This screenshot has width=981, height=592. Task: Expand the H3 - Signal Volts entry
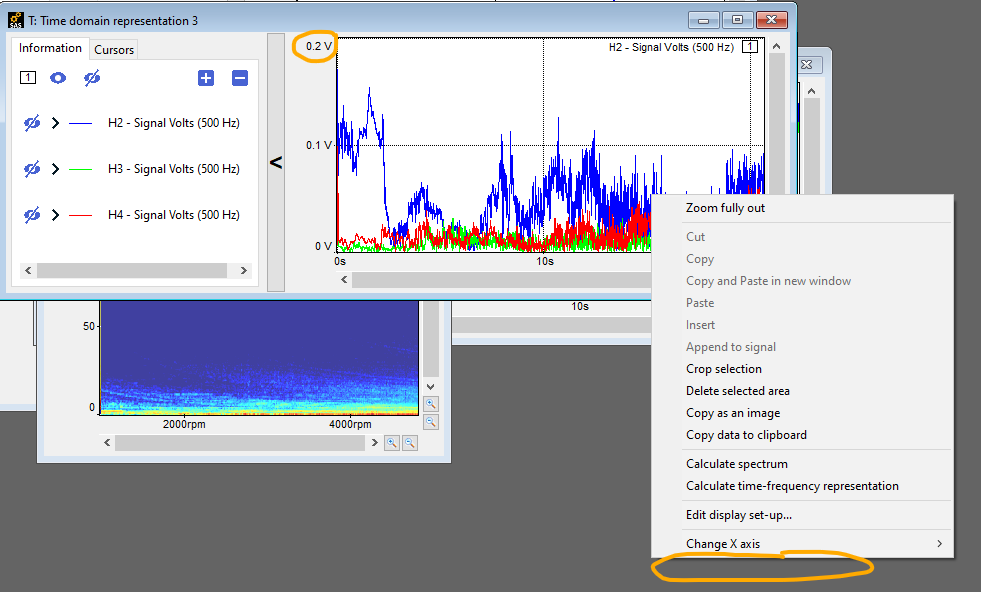(56, 169)
